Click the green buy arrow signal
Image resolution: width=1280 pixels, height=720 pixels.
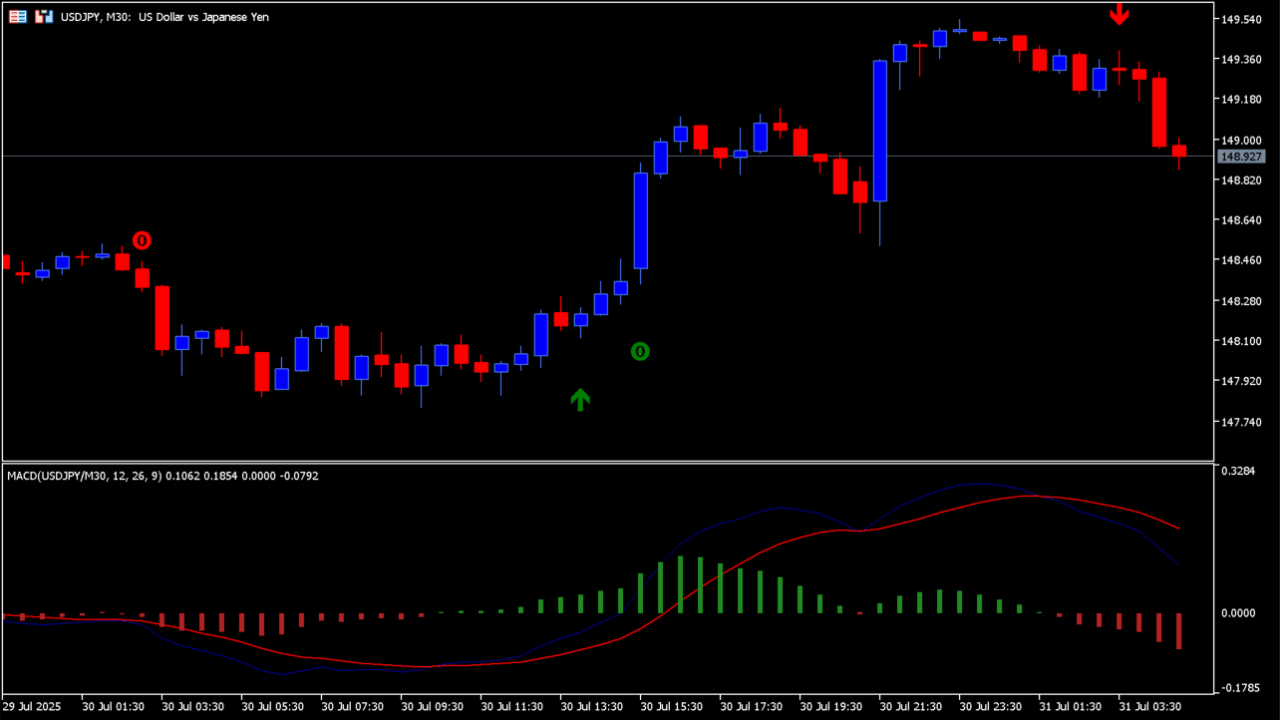tap(580, 400)
